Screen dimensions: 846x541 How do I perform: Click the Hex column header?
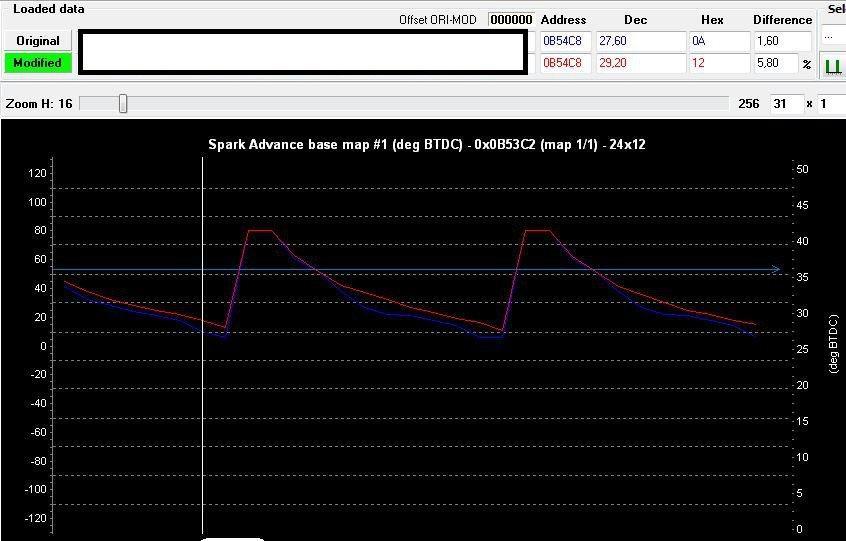pyautogui.click(x=712, y=20)
